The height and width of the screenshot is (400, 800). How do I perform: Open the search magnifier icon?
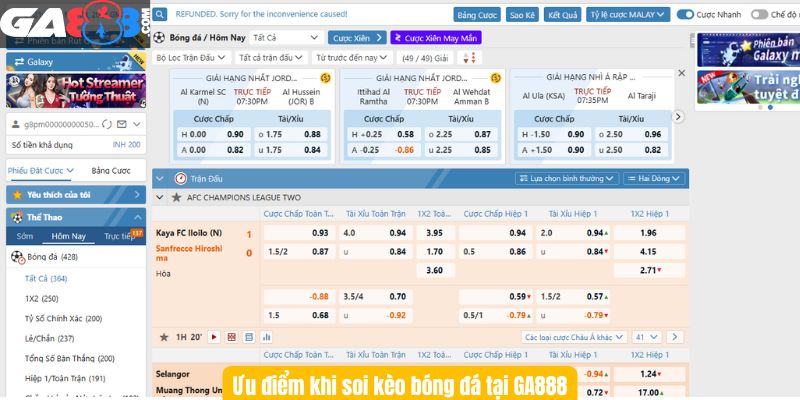(160, 14)
